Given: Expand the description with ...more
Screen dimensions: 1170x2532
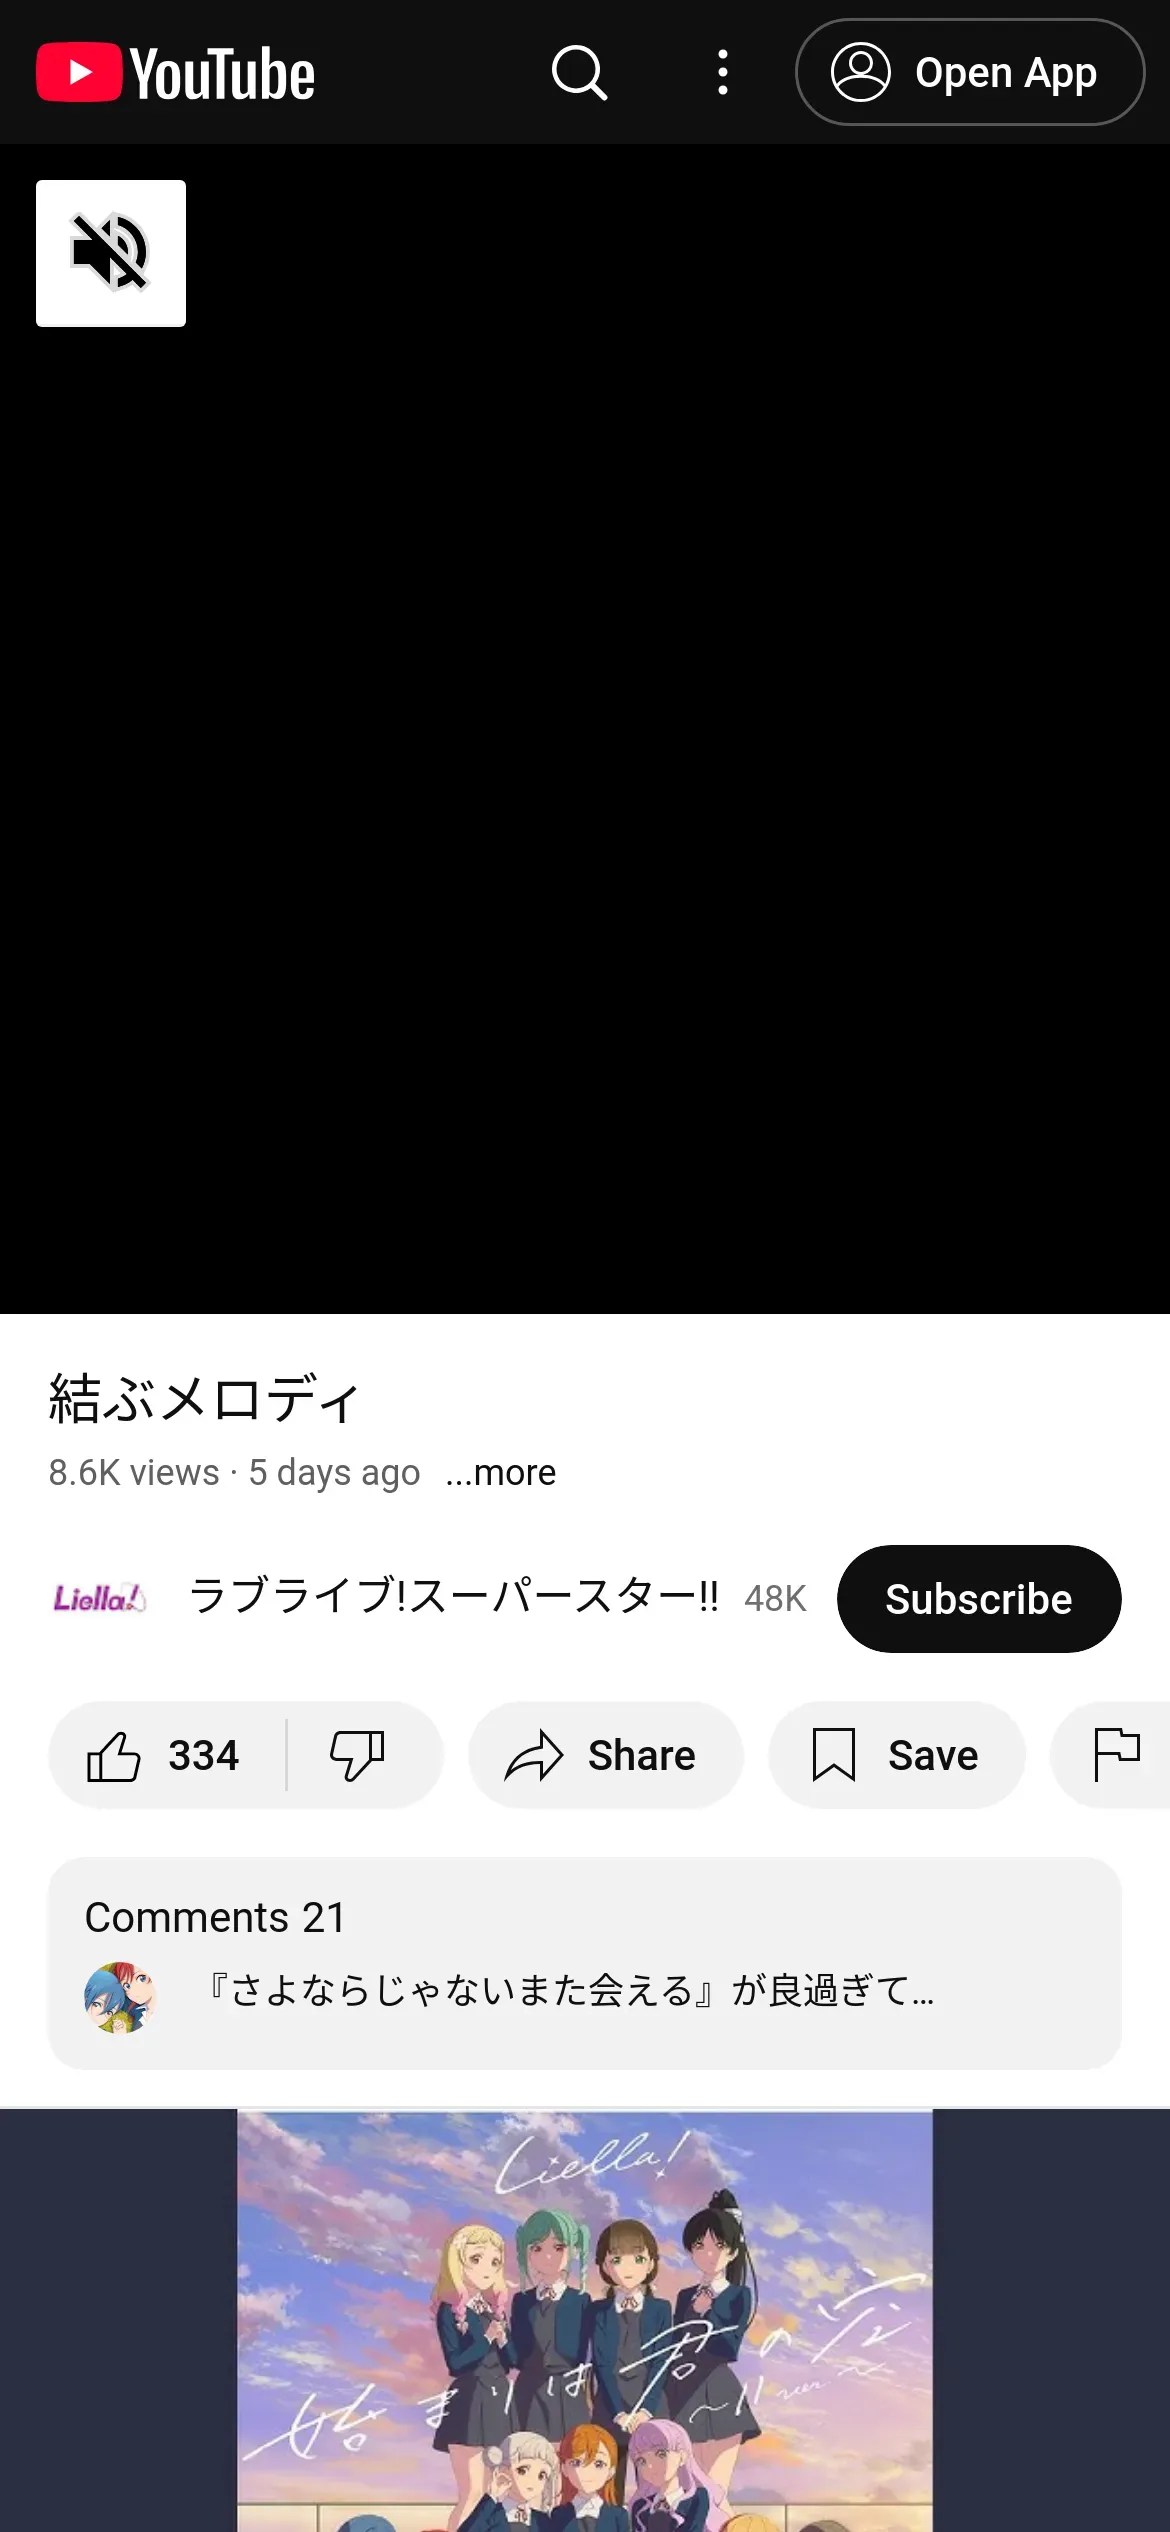Looking at the screenshot, I should coord(501,1473).
